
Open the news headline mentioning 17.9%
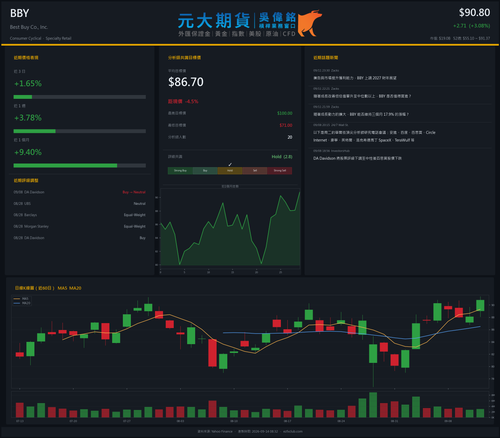361,114
